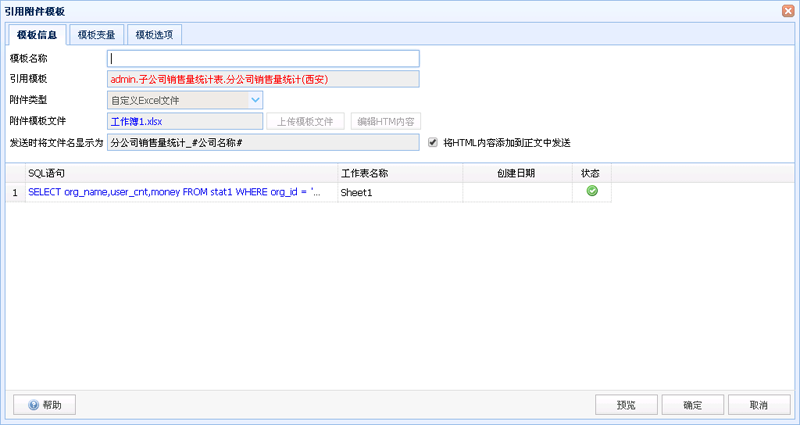Toggle 将HTML内容添加到正文中发送 checkbox

433,143
